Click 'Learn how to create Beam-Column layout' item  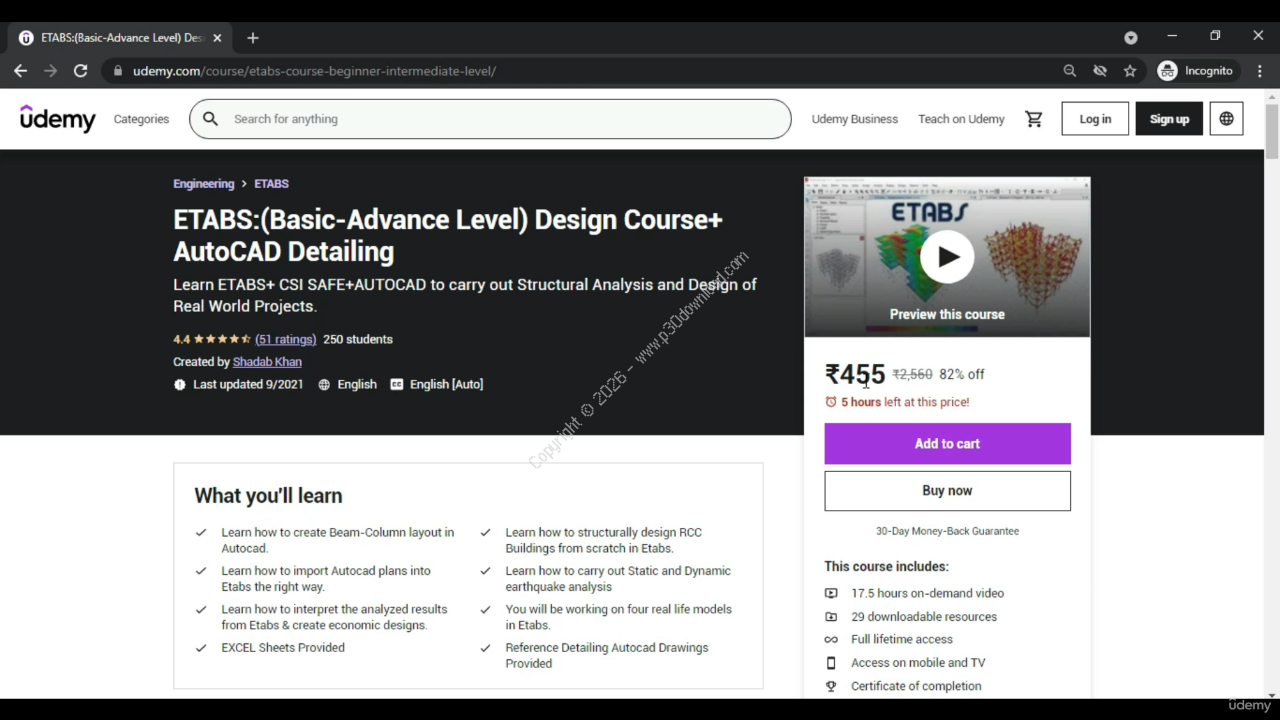338,540
